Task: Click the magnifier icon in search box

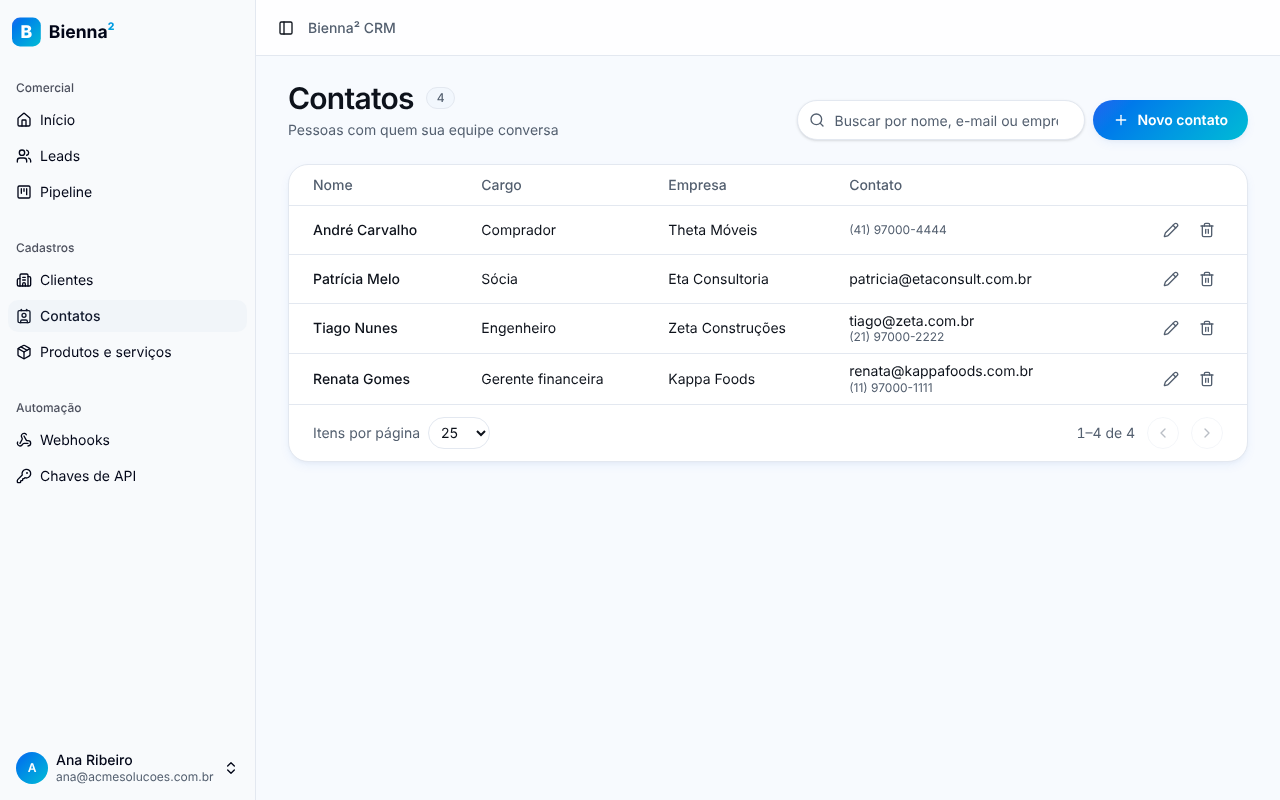Action: (817, 120)
